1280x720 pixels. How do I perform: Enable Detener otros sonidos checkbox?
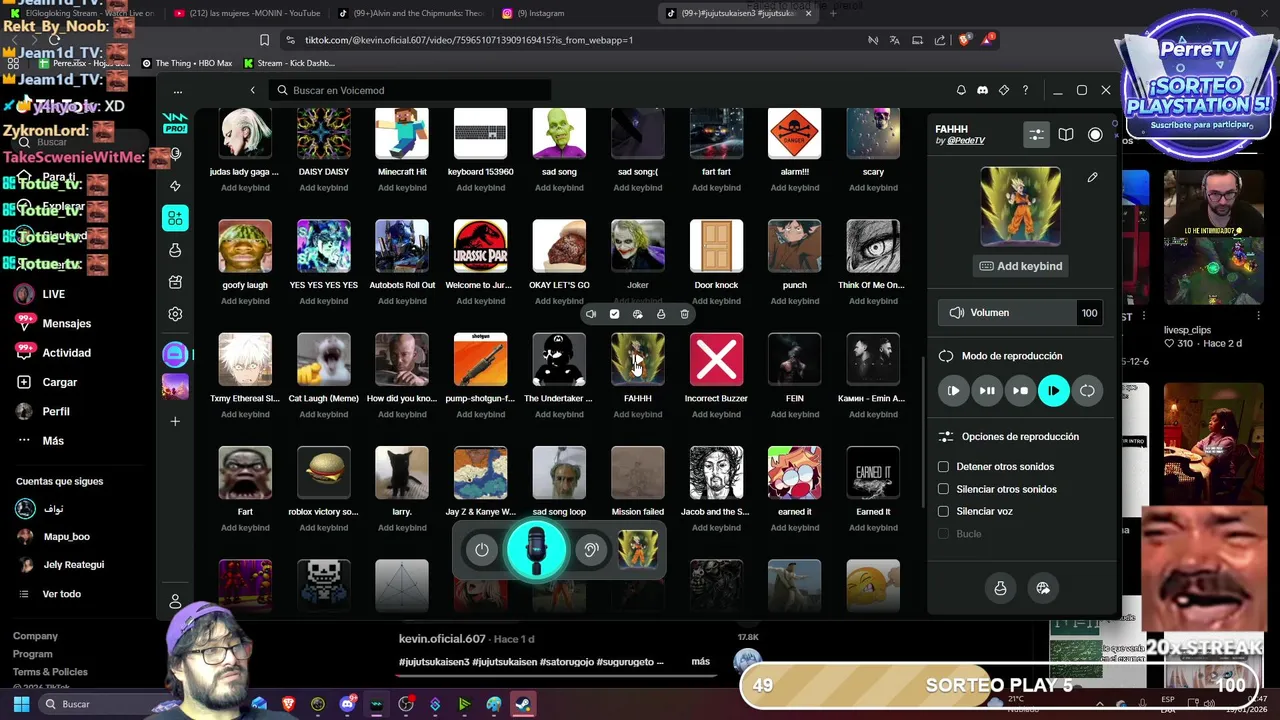tap(943, 467)
